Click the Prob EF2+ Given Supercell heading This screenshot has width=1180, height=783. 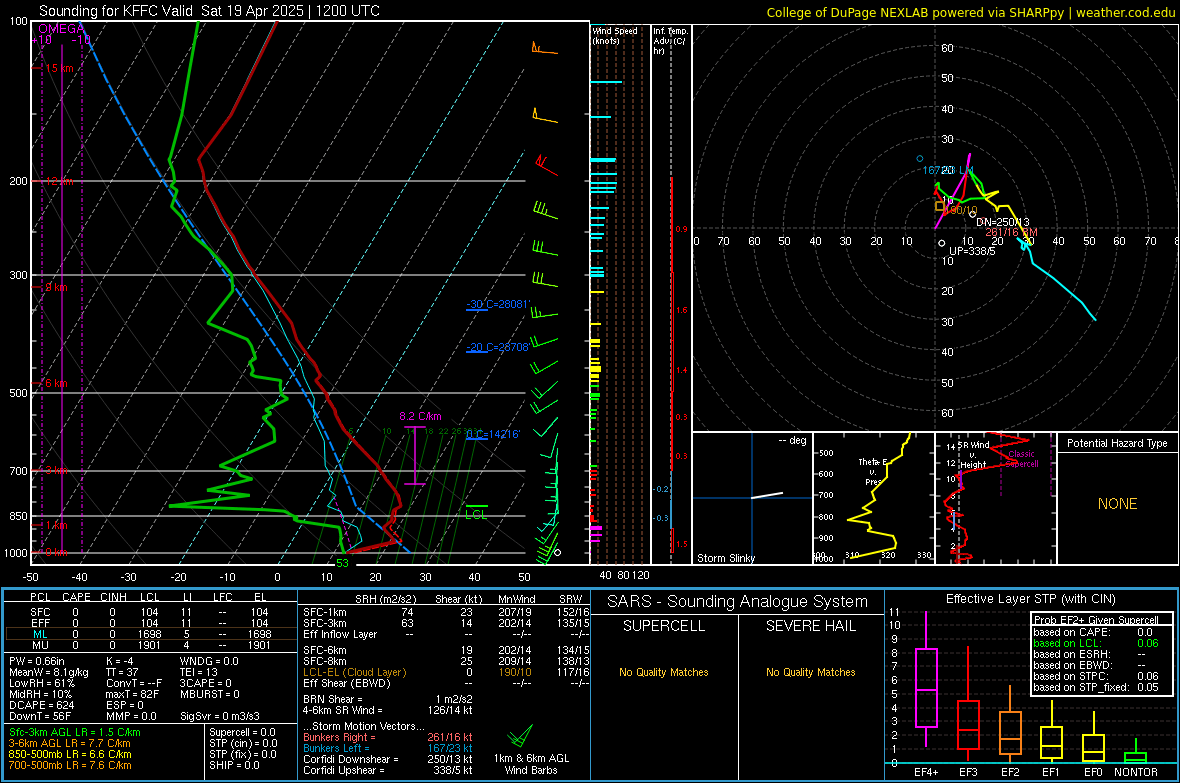1096,620
